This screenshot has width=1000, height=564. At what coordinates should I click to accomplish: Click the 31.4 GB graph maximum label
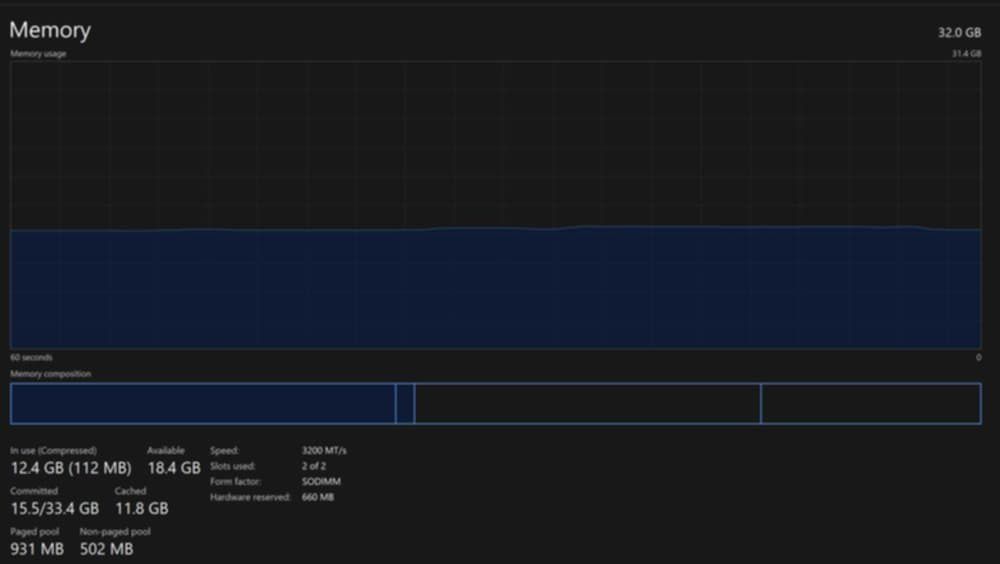pyautogui.click(x=966, y=54)
